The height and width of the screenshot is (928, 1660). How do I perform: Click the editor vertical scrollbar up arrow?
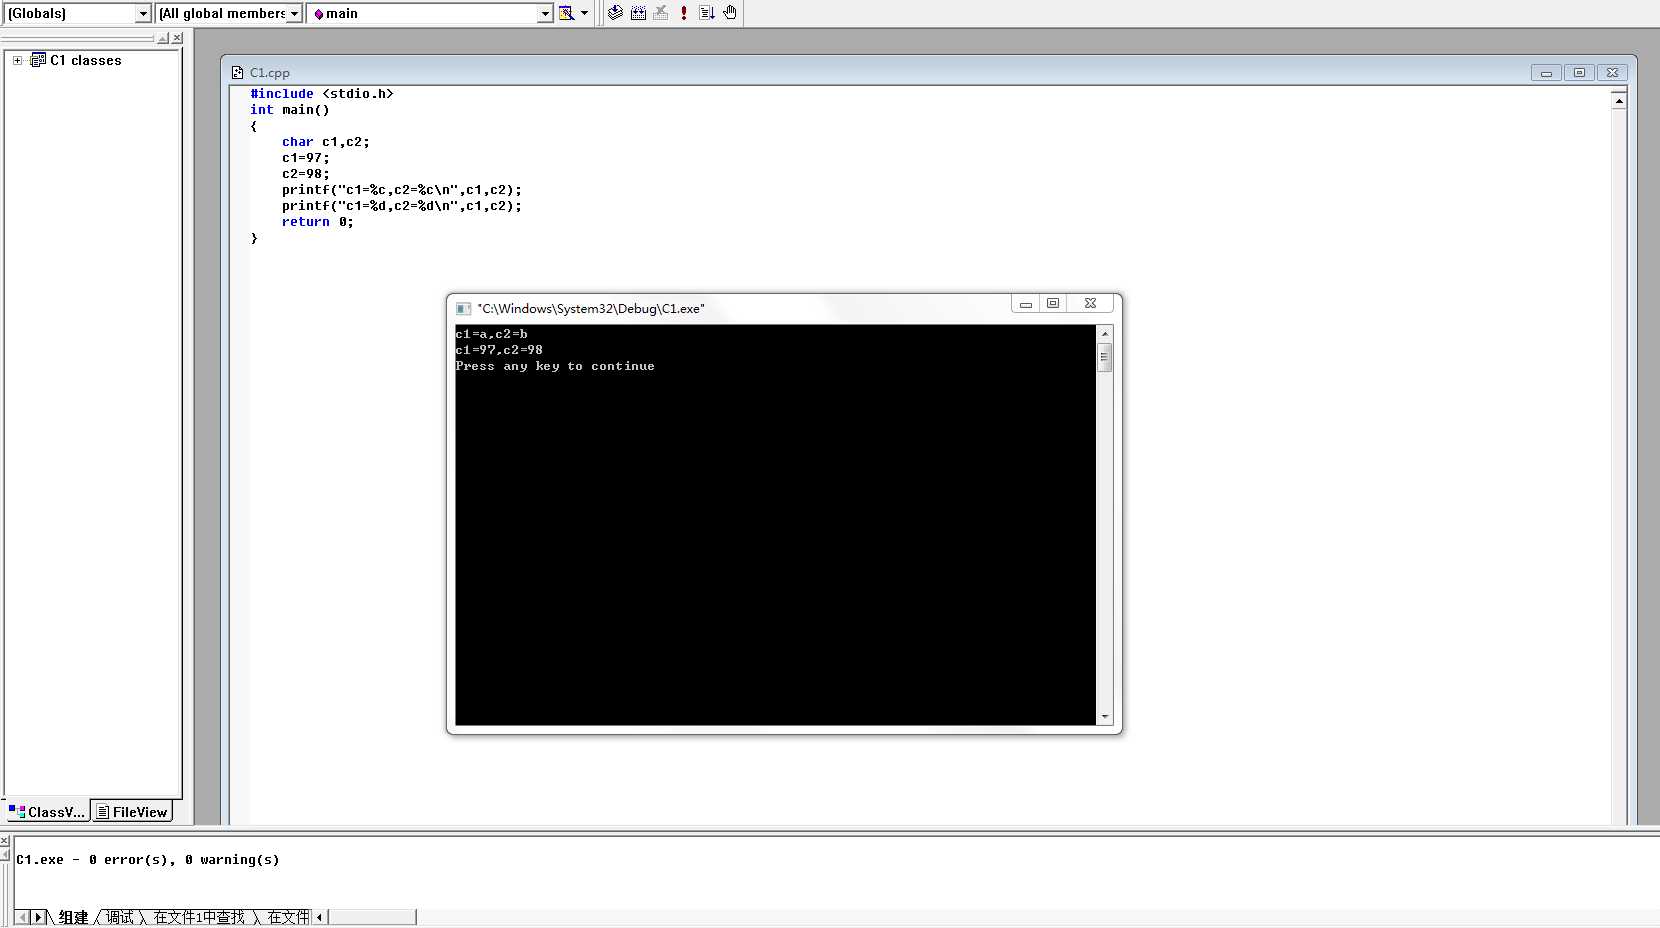pos(1619,100)
